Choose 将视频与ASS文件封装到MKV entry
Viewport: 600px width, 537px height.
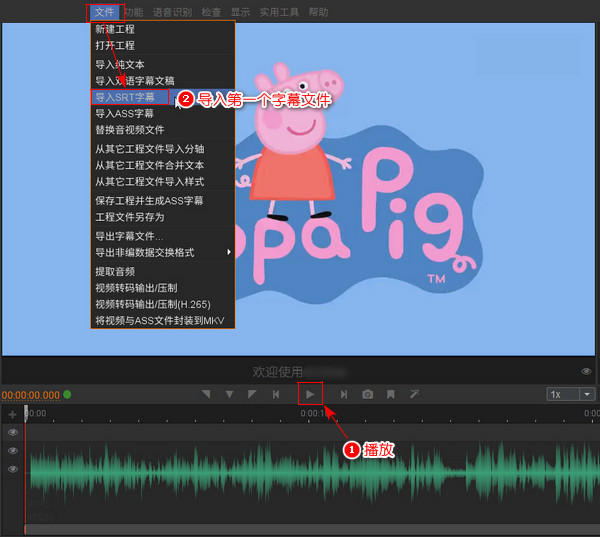[x=163, y=320]
